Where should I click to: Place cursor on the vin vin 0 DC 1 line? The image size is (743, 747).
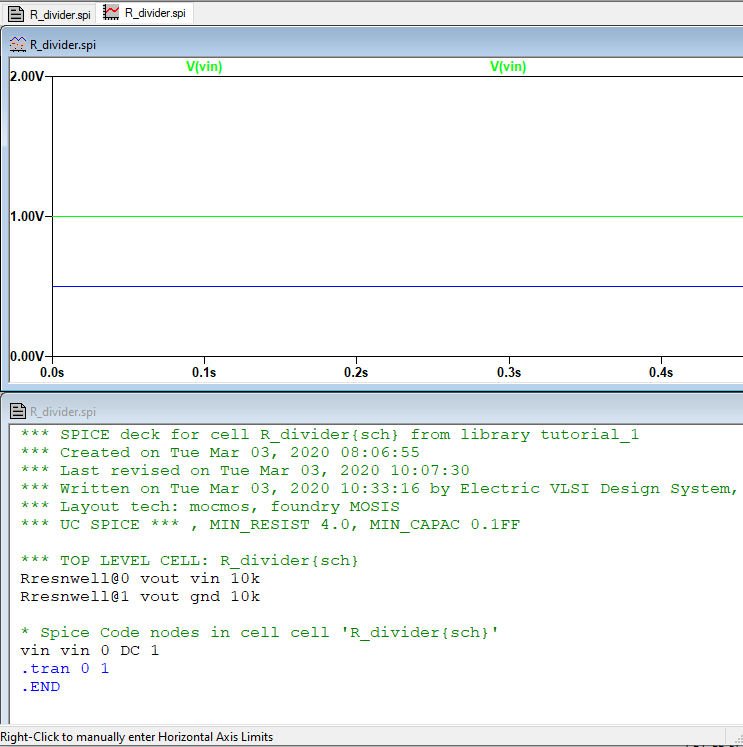click(89, 651)
